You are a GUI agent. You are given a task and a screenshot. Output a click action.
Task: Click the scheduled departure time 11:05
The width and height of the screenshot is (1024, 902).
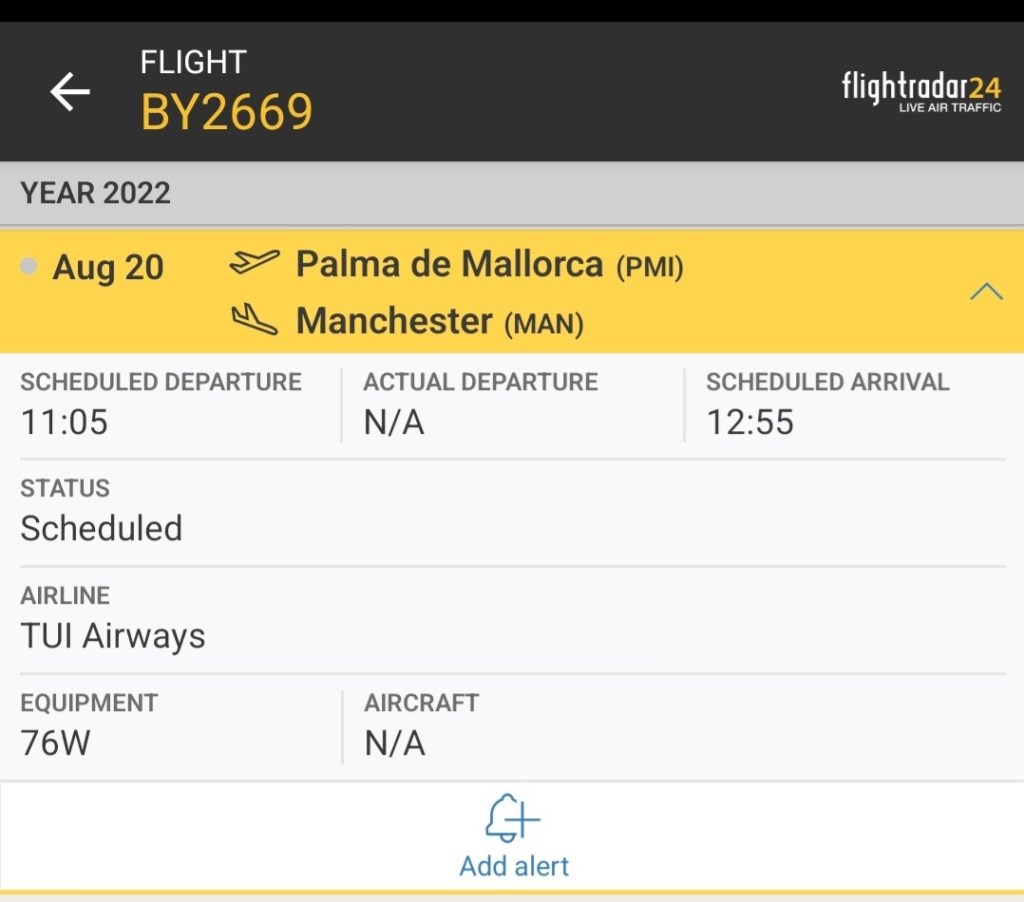(x=64, y=422)
